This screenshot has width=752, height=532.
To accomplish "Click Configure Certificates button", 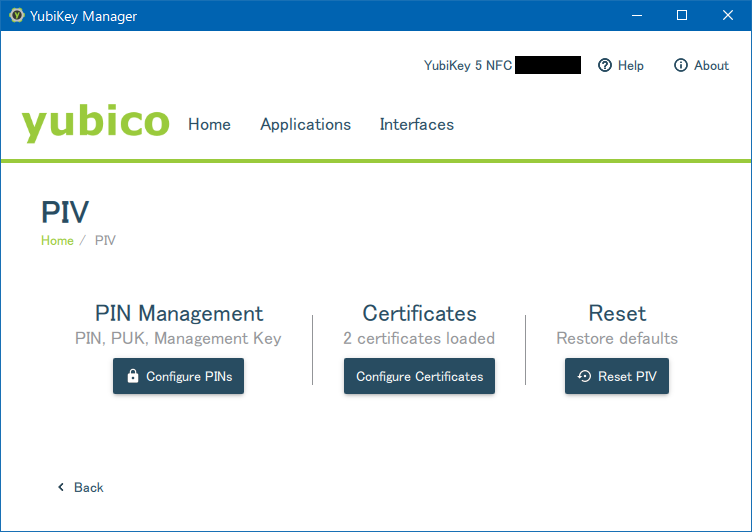I will tap(419, 376).
